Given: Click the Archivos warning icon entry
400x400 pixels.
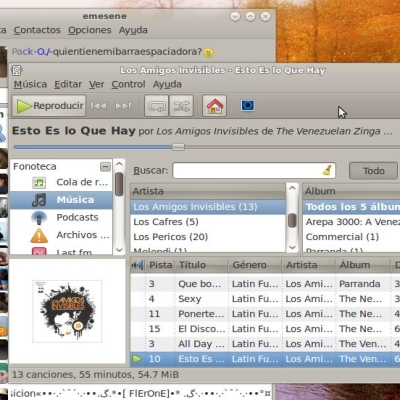Looking at the screenshot, I should coord(39,235).
